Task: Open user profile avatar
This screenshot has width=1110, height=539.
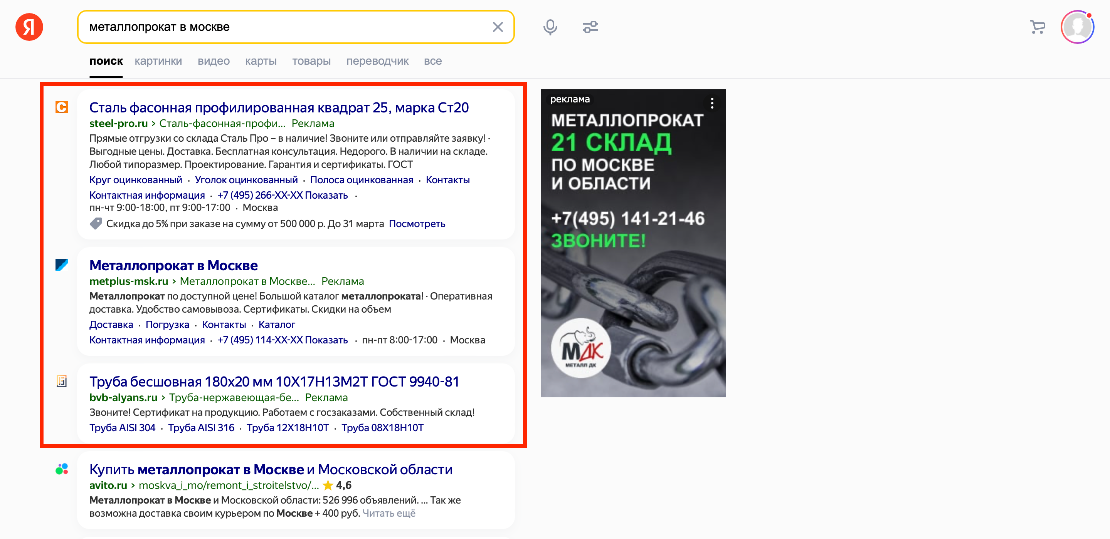Action: click(x=1077, y=27)
